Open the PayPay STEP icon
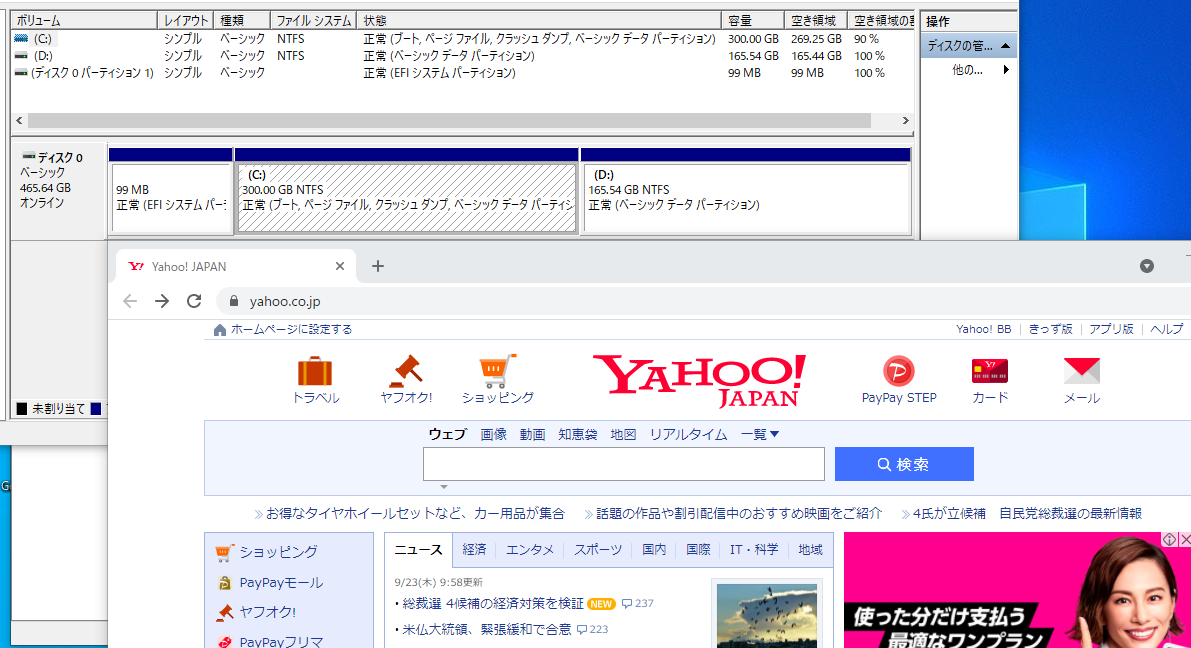This screenshot has width=1191, height=648. pos(899,371)
